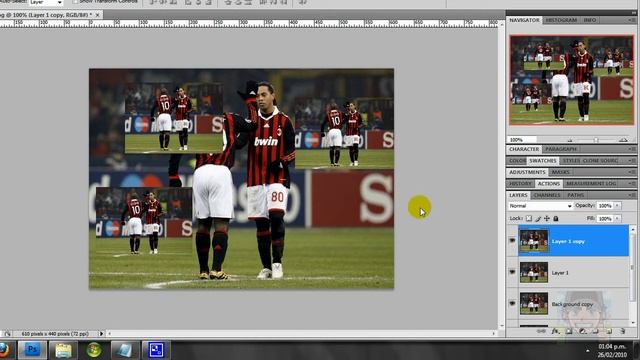The height and width of the screenshot is (360, 640).
Task: Delete layer trash icon
Action: [622, 331]
